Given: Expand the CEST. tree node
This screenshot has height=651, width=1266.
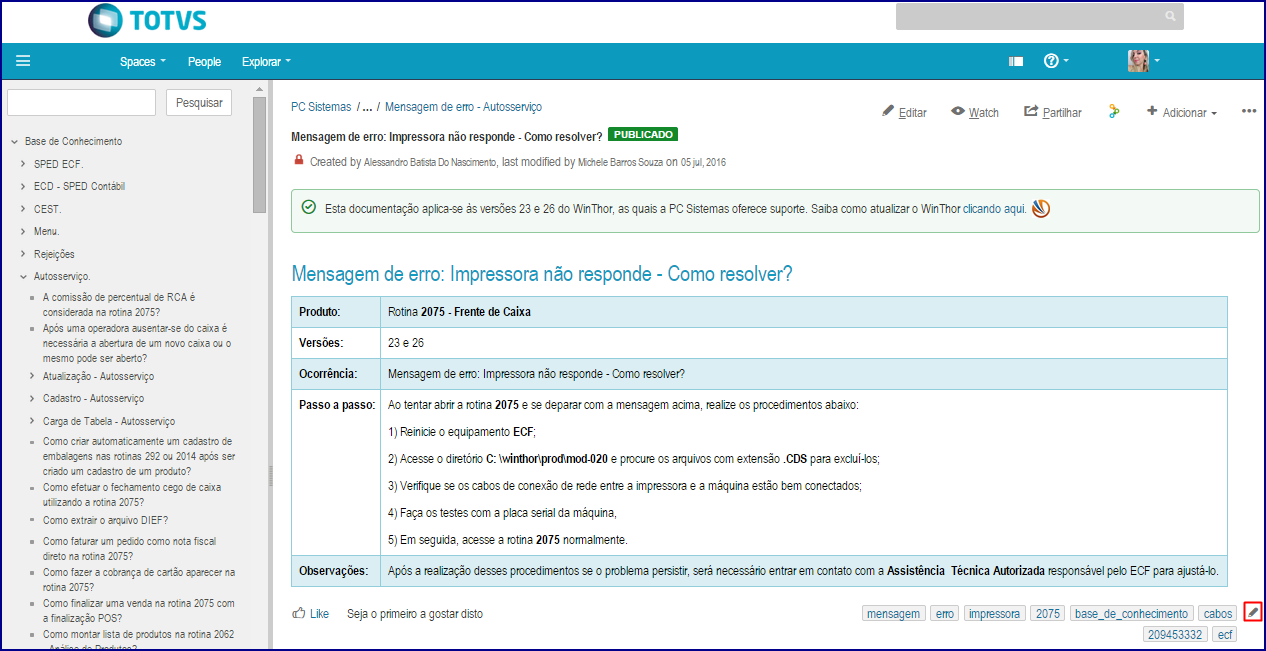Looking at the screenshot, I should (x=23, y=209).
